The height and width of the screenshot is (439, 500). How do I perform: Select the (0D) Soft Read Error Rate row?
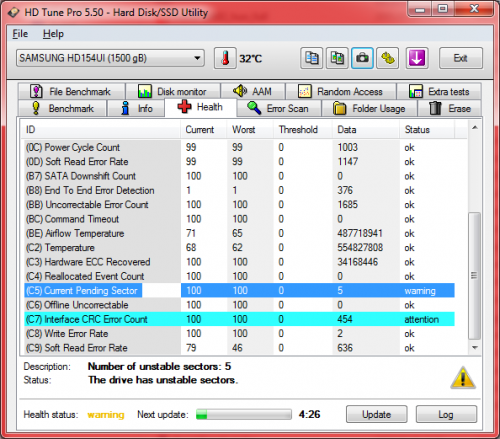tap(239, 162)
